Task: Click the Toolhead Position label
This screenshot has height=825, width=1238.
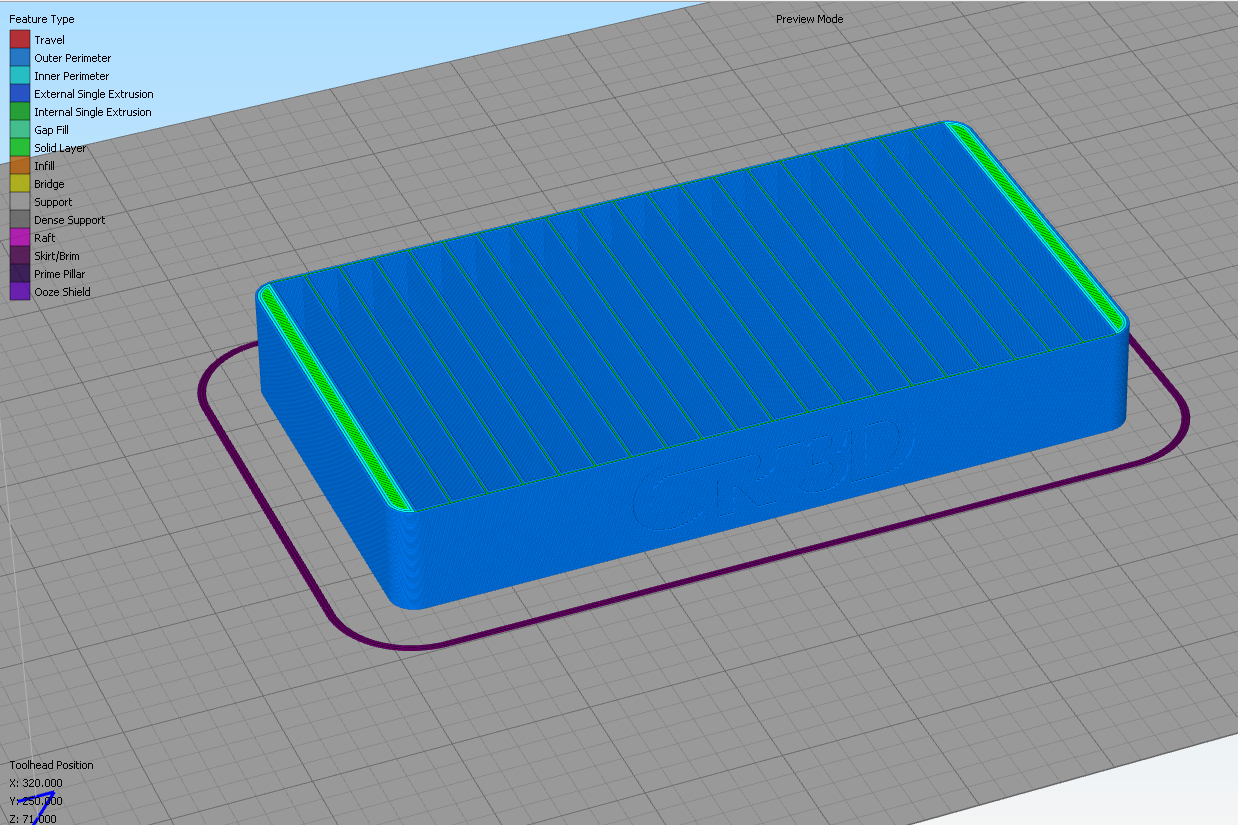Action: coord(51,765)
